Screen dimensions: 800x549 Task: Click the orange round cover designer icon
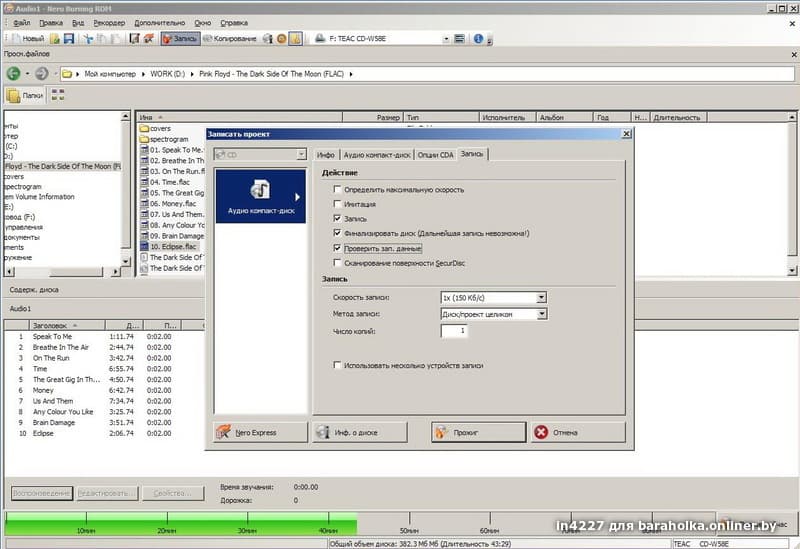pos(281,38)
